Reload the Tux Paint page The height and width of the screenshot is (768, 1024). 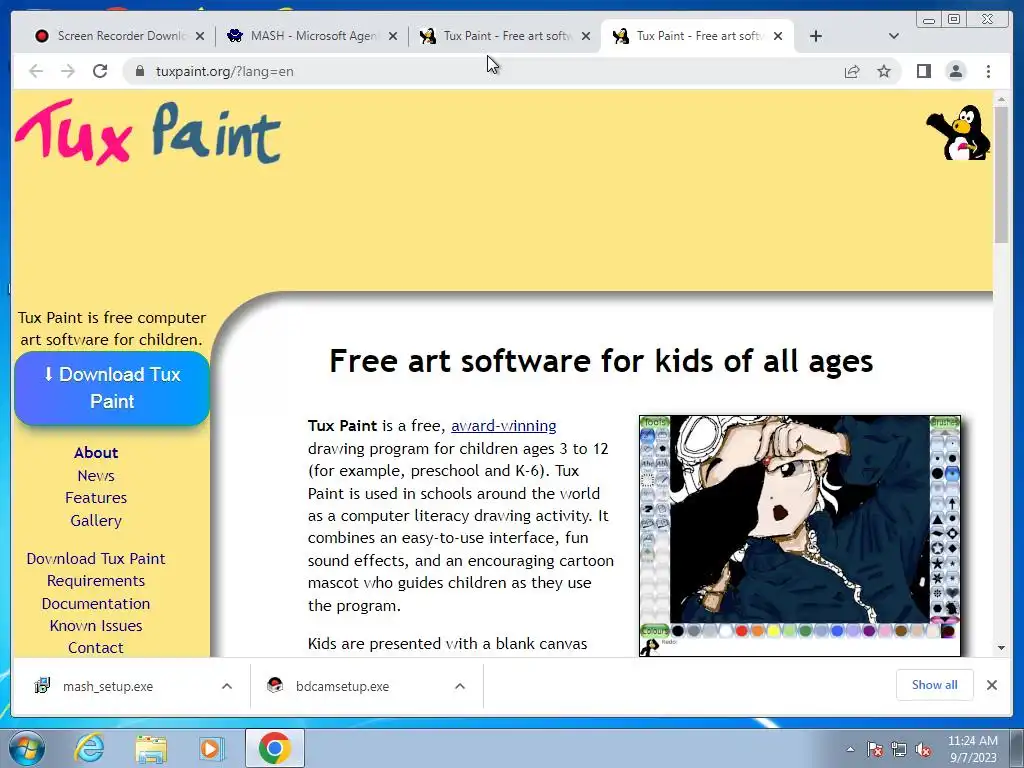pyautogui.click(x=100, y=71)
